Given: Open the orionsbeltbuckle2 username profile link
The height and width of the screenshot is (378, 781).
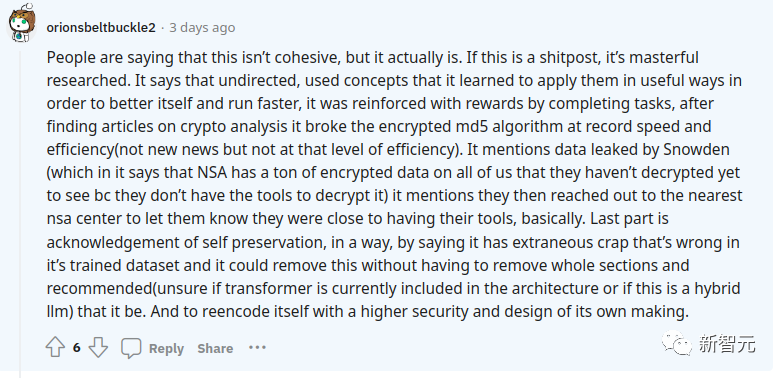Looking at the screenshot, I should [x=101, y=27].
